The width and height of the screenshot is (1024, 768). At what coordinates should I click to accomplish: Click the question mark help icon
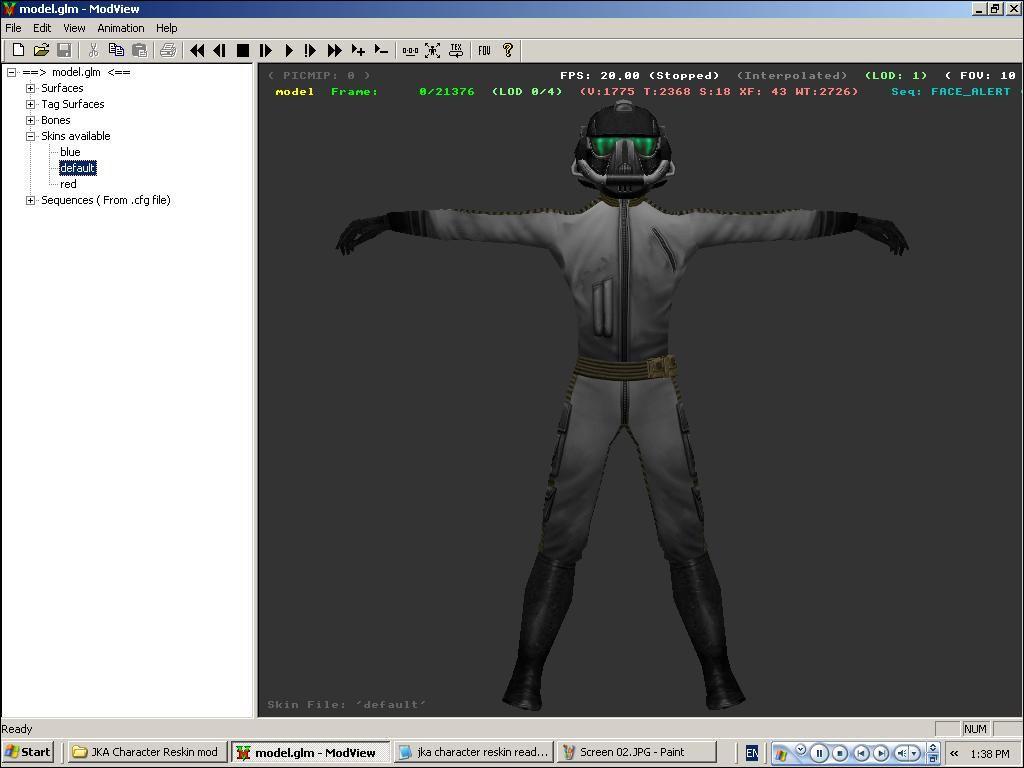[x=508, y=50]
